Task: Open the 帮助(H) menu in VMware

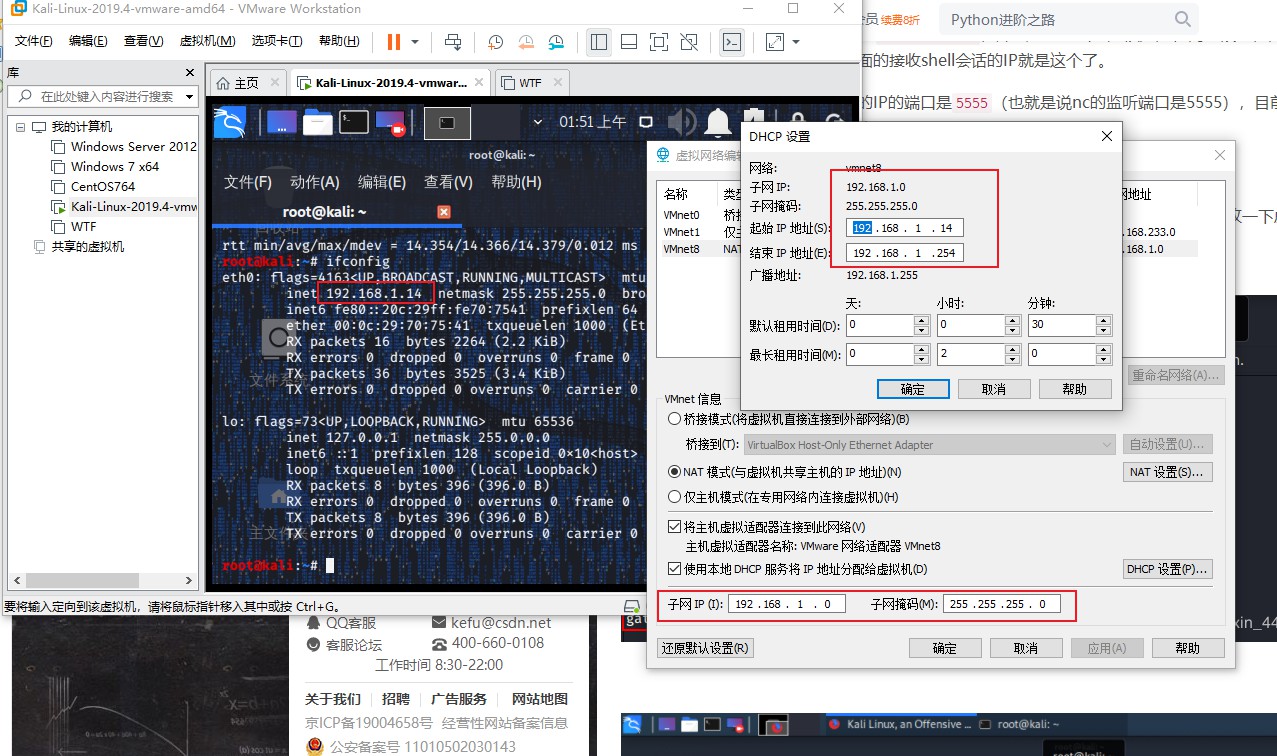Action: coord(338,41)
